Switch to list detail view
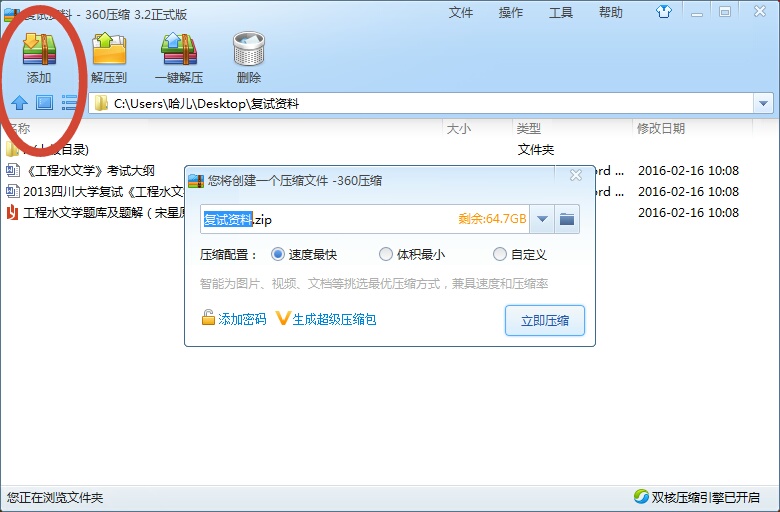 (69, 103)
